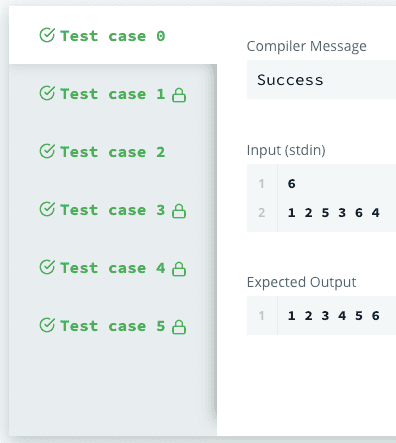Click the checkmark icon beside Test case 4
Image resolution: width=396 pixels, height=443 pixels.
coord(47,267)
